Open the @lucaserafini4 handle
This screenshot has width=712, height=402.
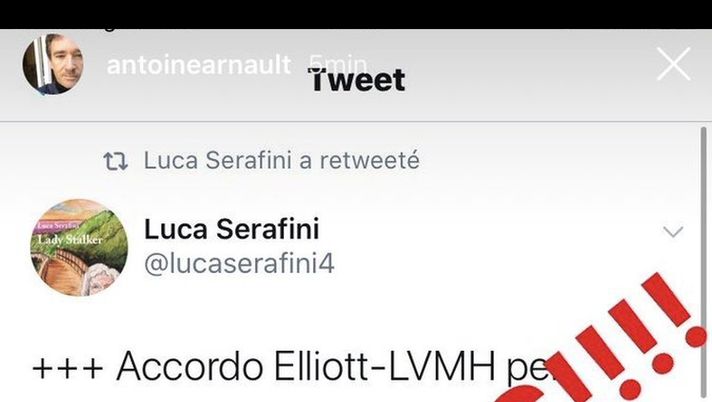click(x=239, y=263)
